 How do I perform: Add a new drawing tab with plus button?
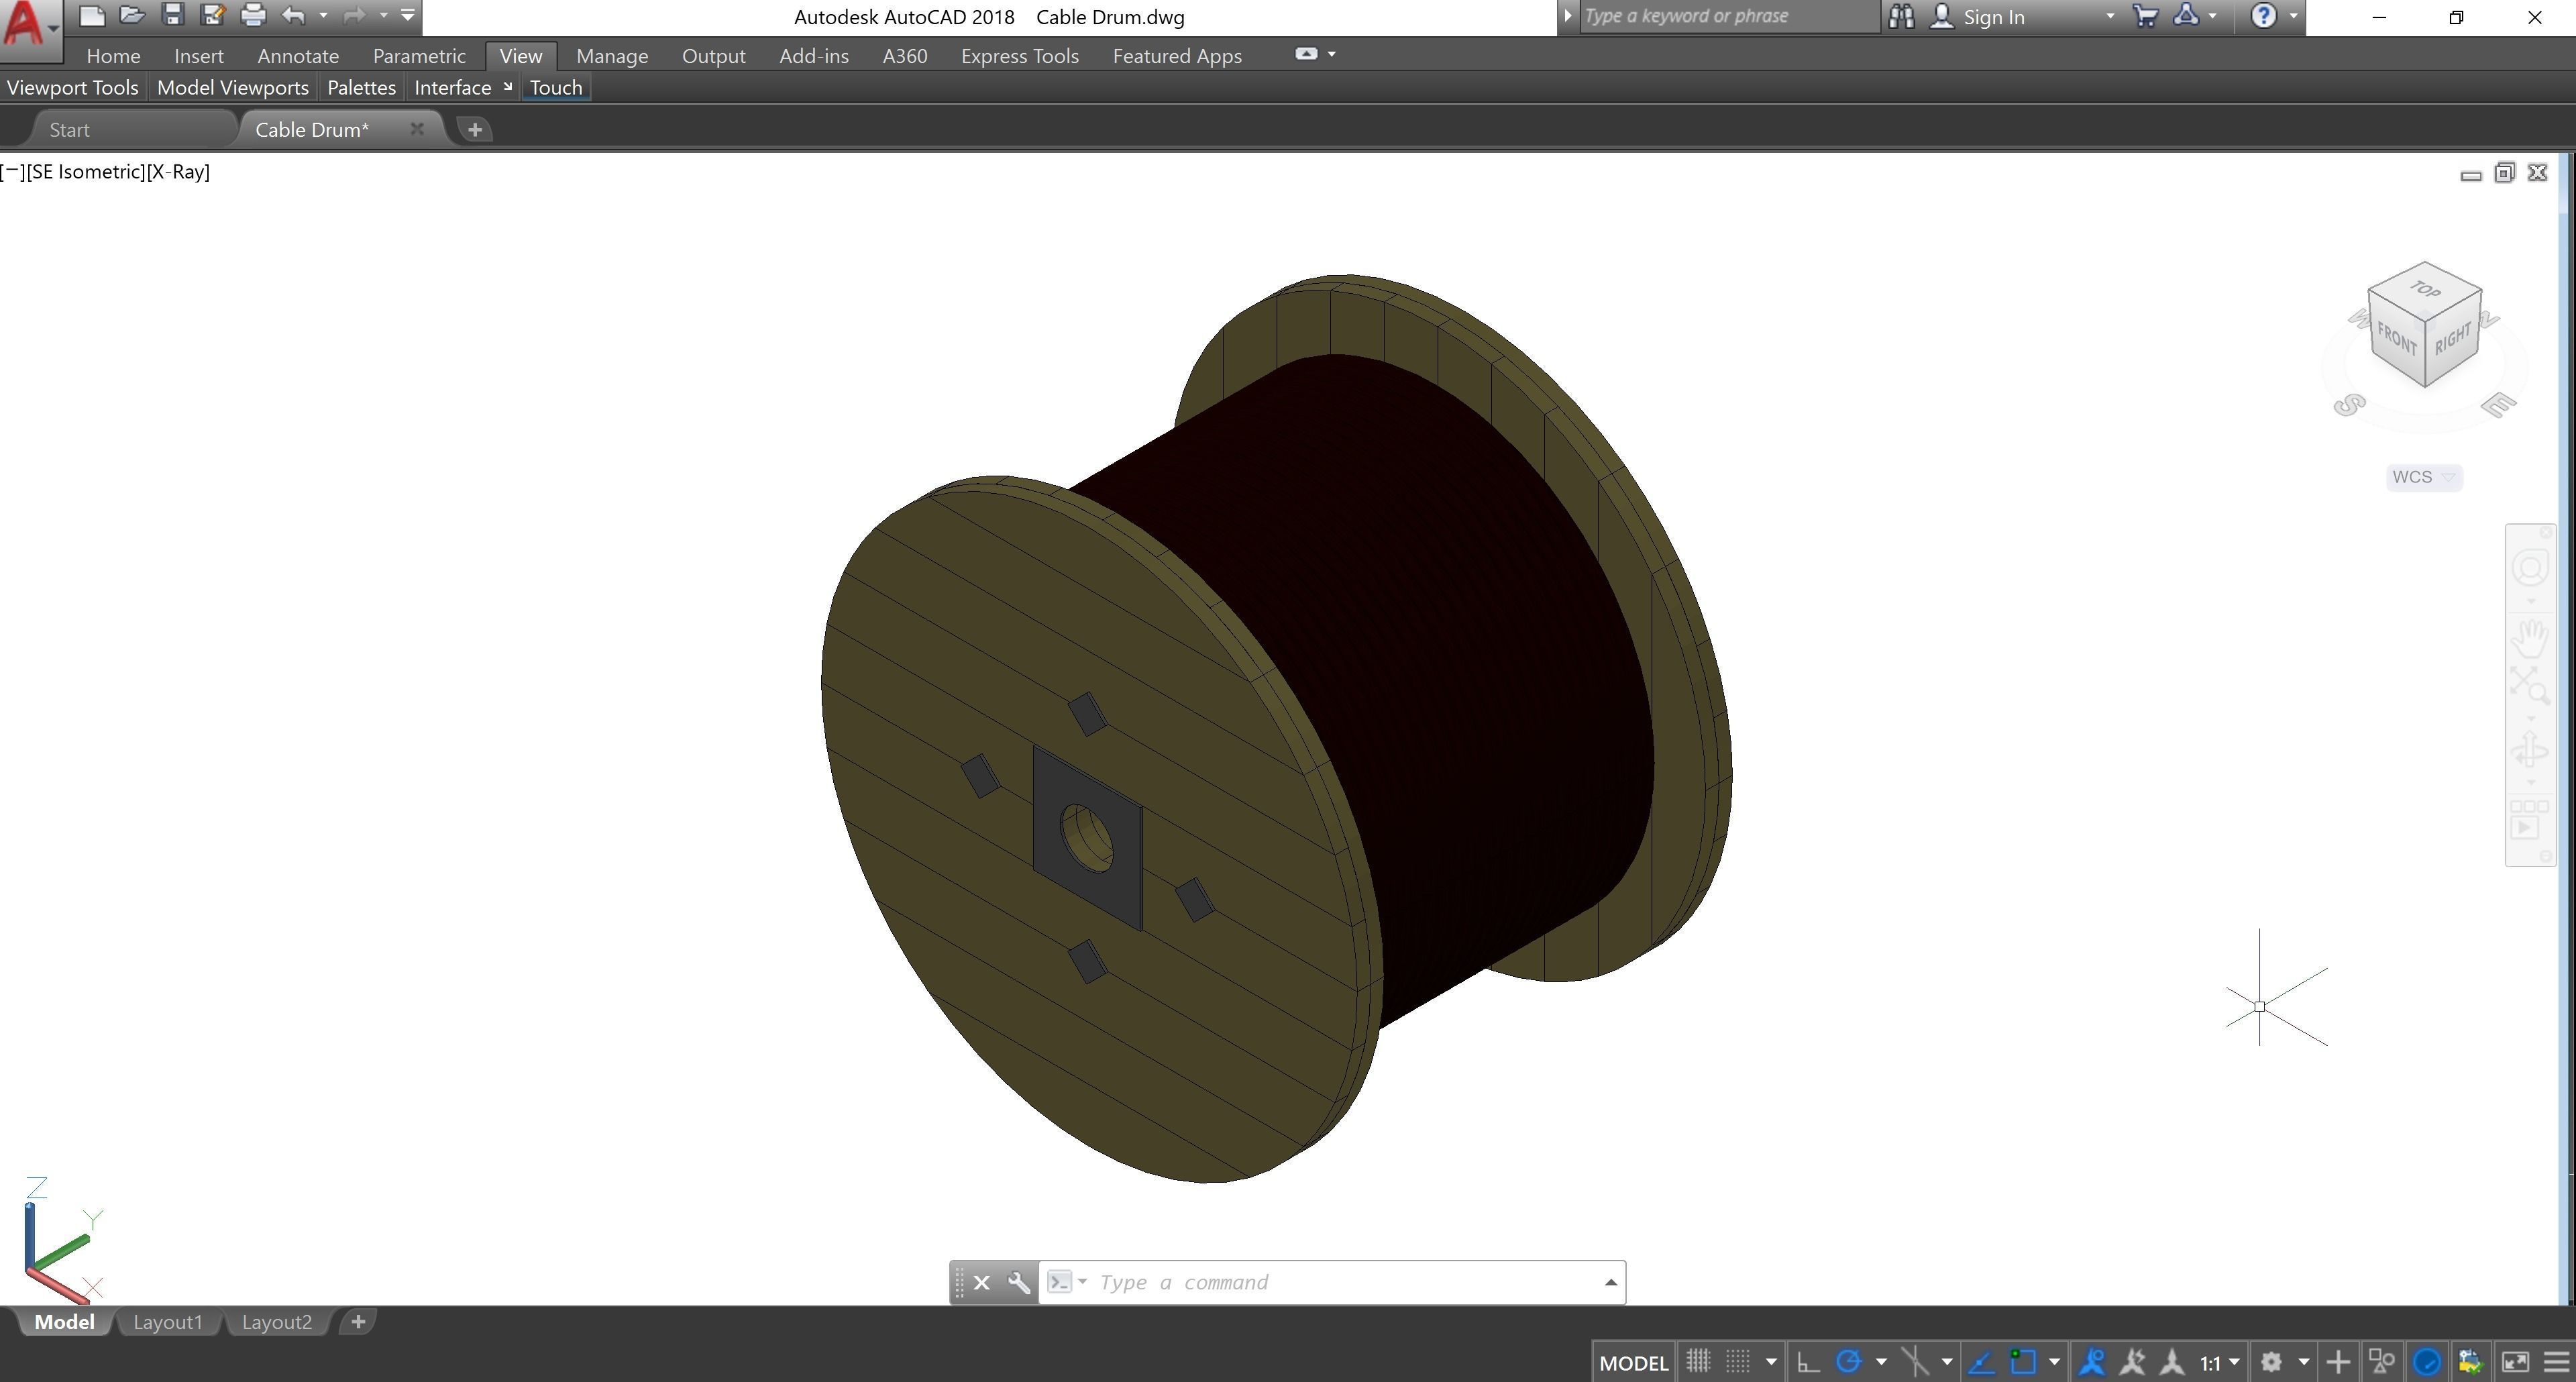pos(475,130)
